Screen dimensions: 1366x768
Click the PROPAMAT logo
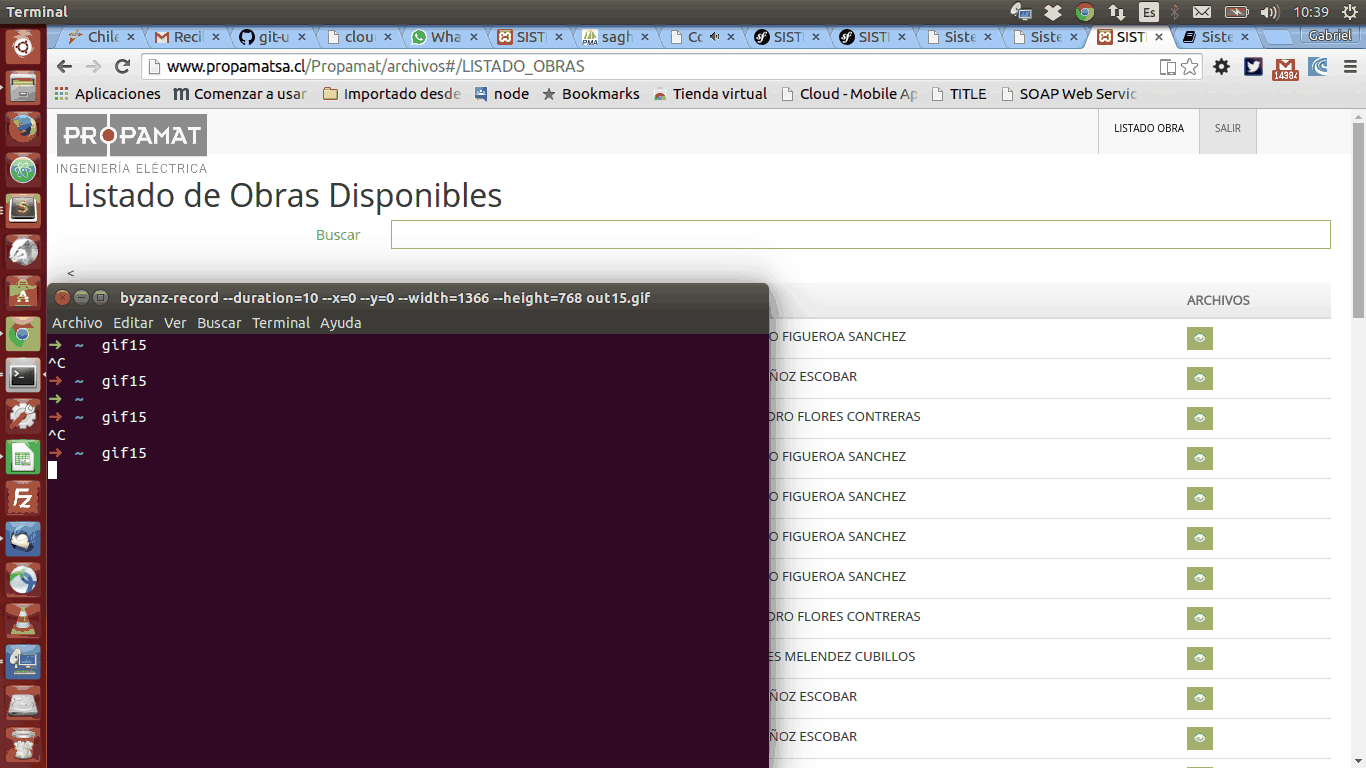(x=131, y=135)
